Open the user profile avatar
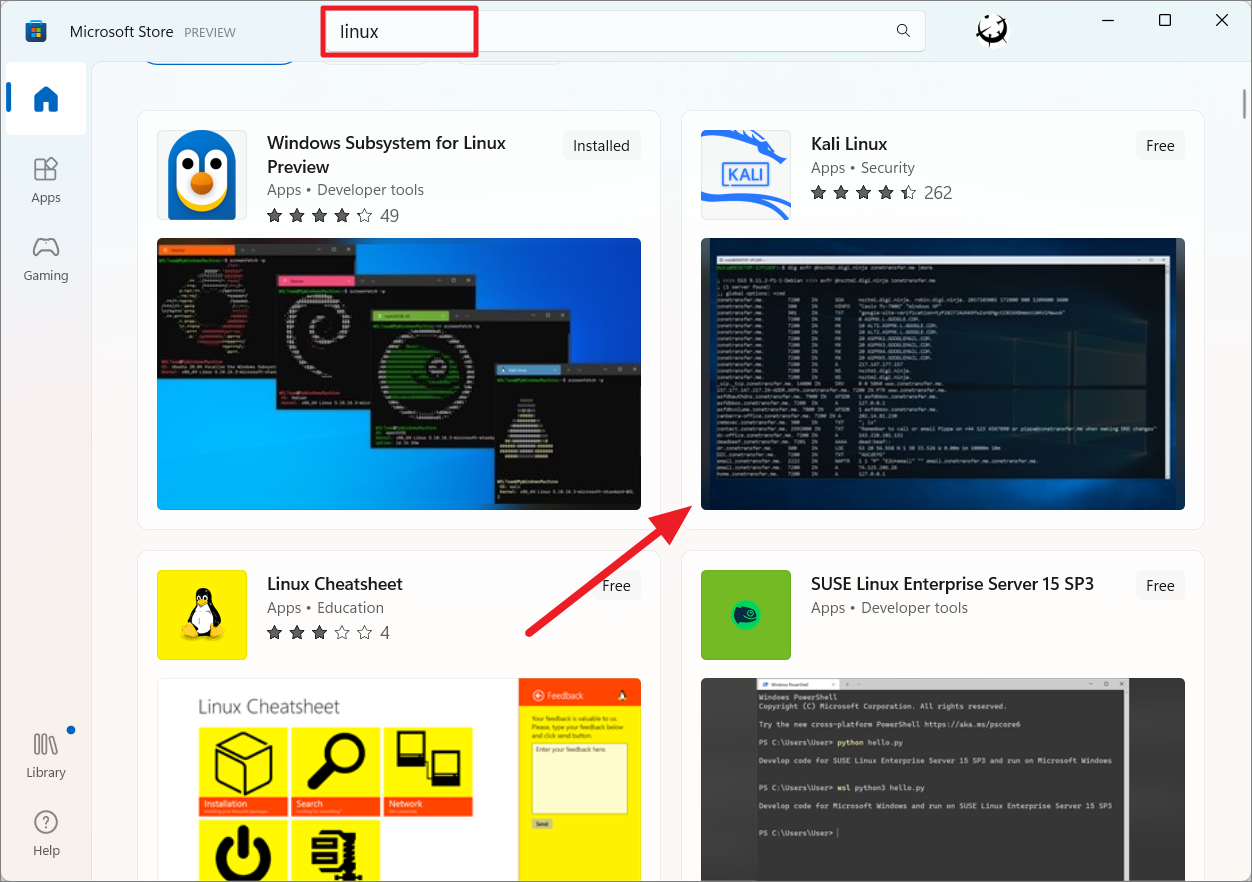 [x=992, y=31]
